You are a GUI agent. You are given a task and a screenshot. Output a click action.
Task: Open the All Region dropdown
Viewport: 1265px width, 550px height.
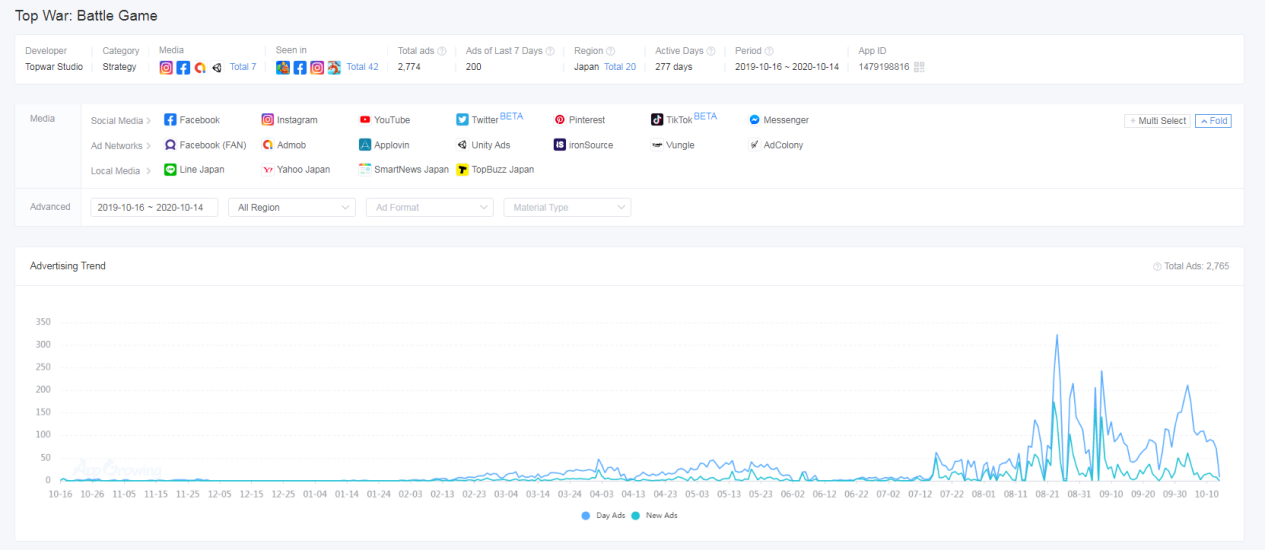point(291,207)
